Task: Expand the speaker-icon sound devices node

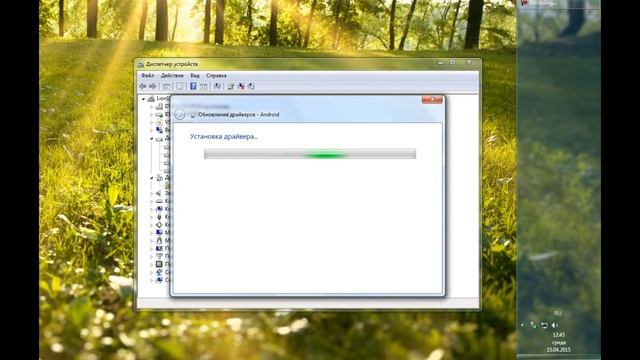Action: (x=151, y=193)
